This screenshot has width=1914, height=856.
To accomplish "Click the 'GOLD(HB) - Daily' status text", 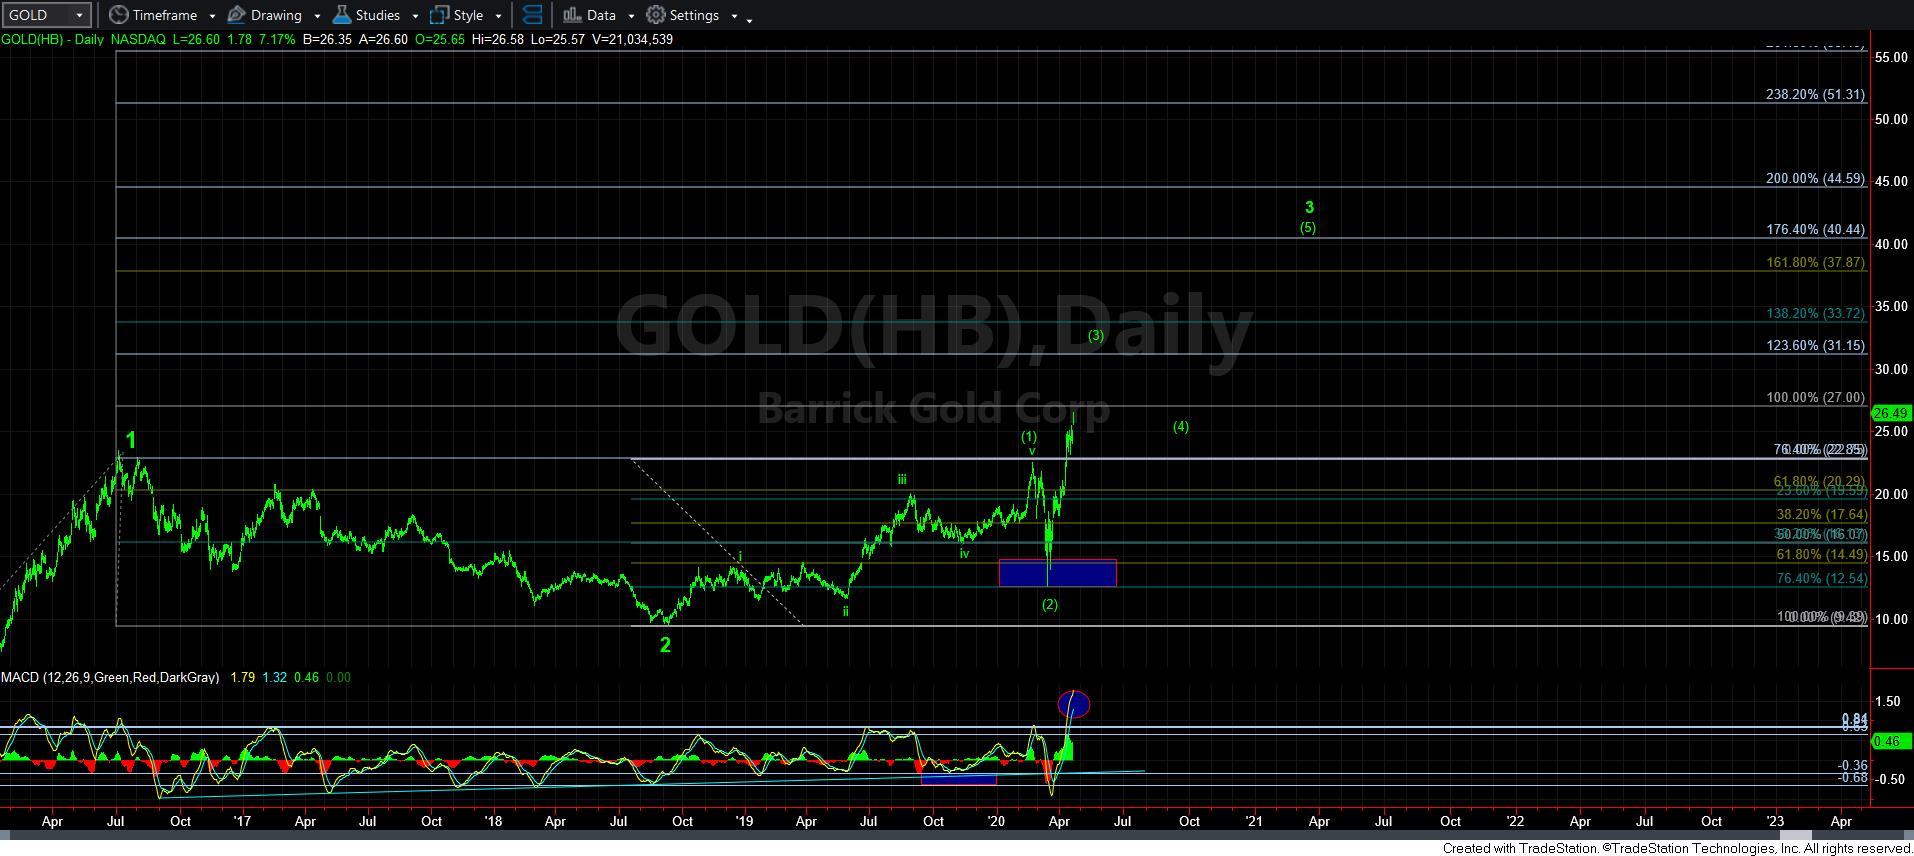I will 51,39.
